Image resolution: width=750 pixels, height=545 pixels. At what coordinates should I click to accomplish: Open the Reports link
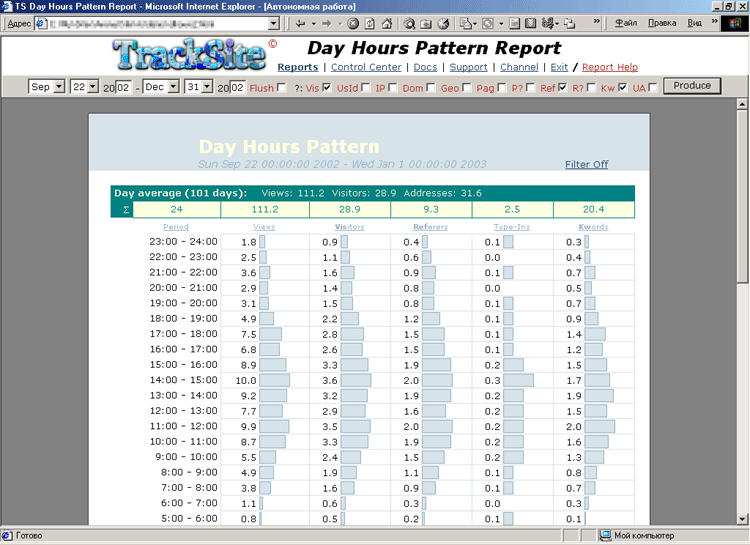(x=298, y=67)
